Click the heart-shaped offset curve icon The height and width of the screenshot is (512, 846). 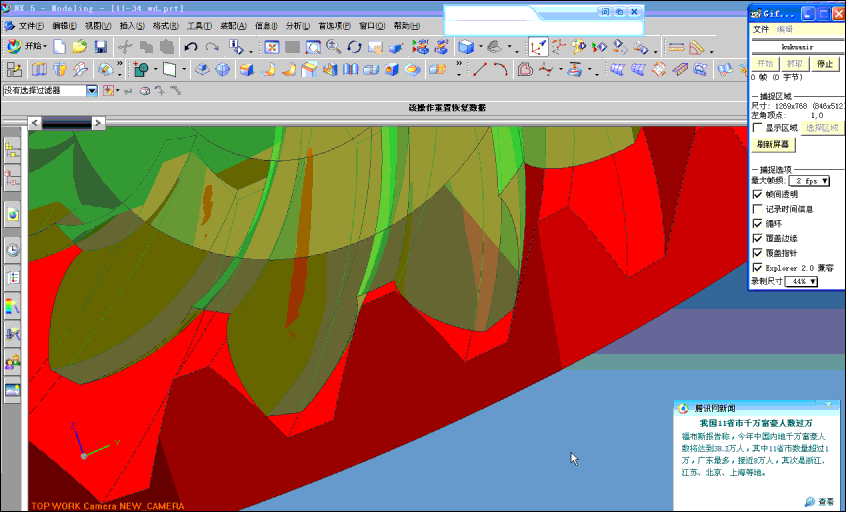click(x=525, y=70)
